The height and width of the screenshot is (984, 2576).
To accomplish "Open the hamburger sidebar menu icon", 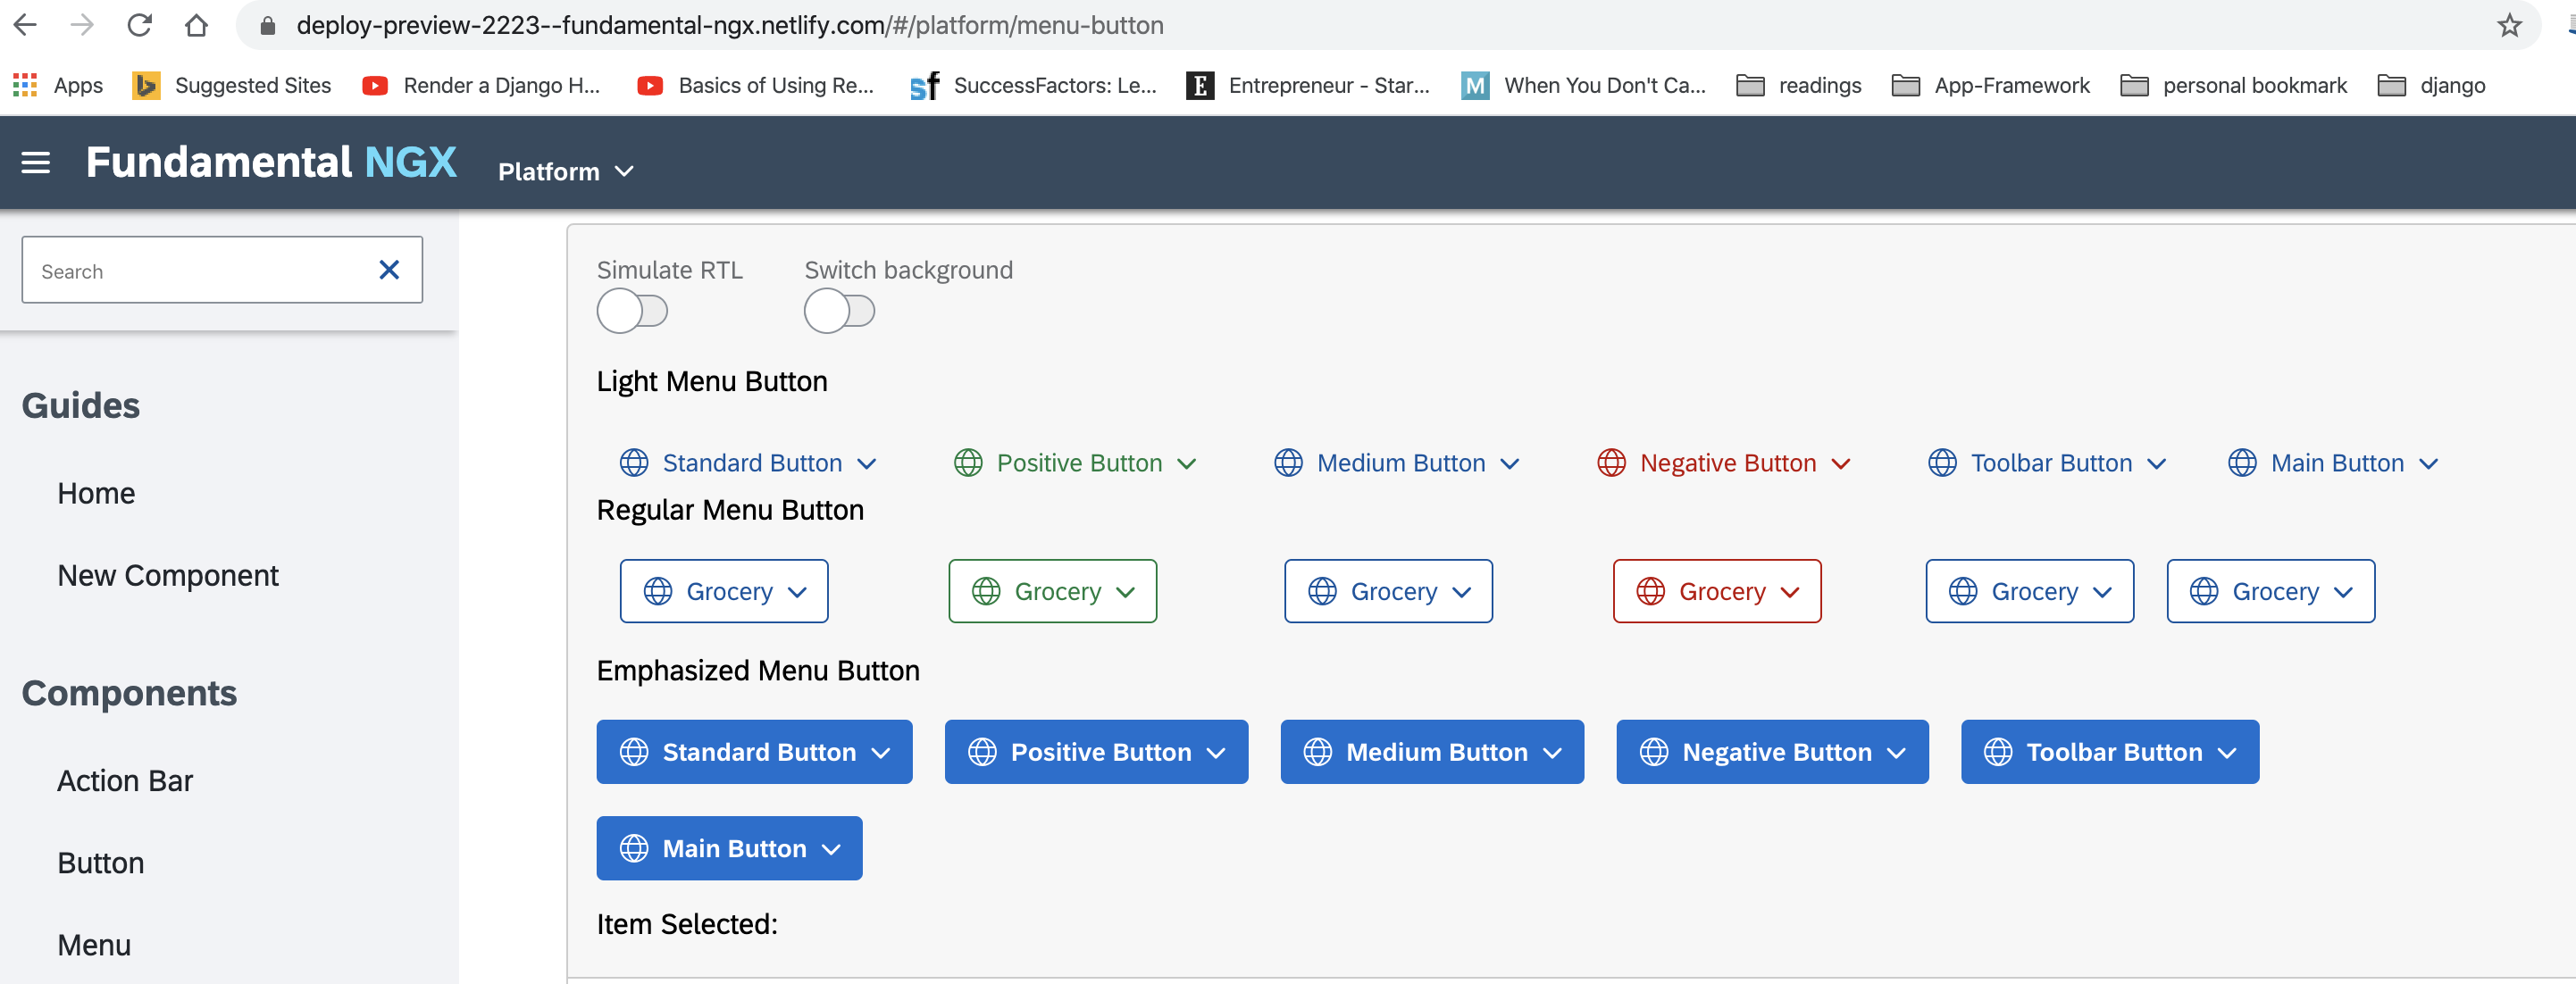I will [36, 162].
